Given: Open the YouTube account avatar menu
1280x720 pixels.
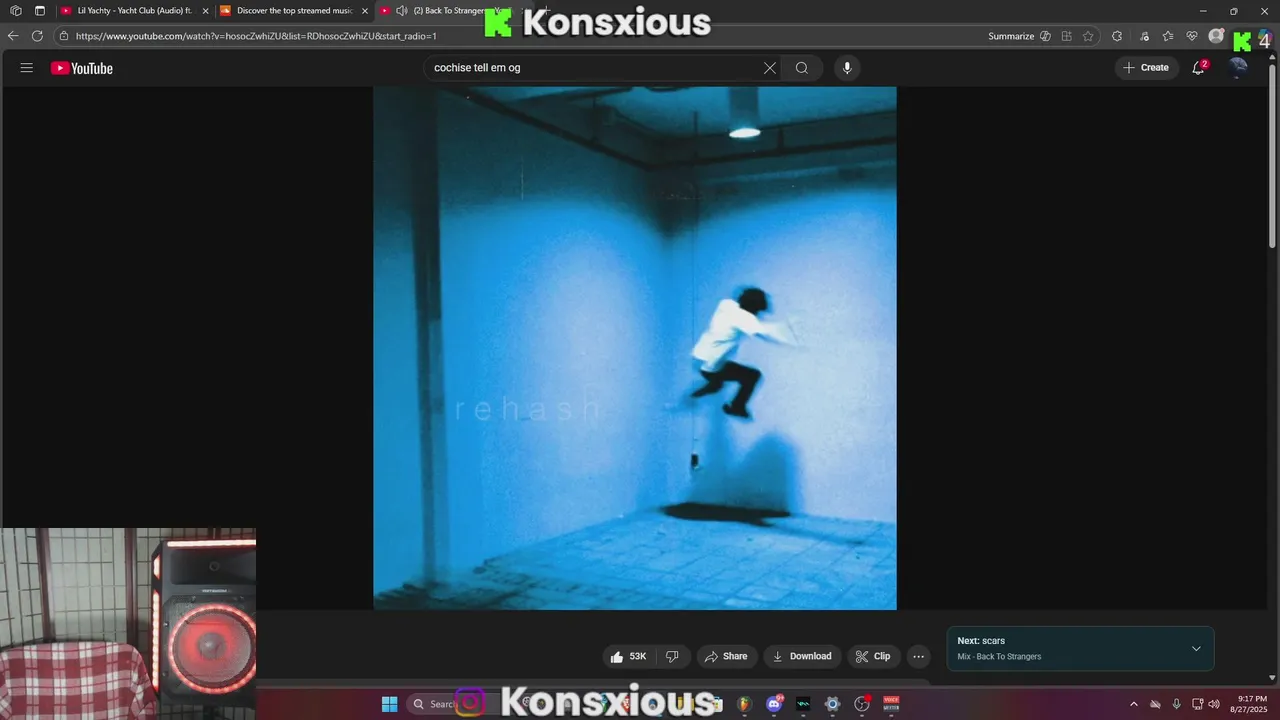Looking at the screenshot, I should (x=1239, y=68).
